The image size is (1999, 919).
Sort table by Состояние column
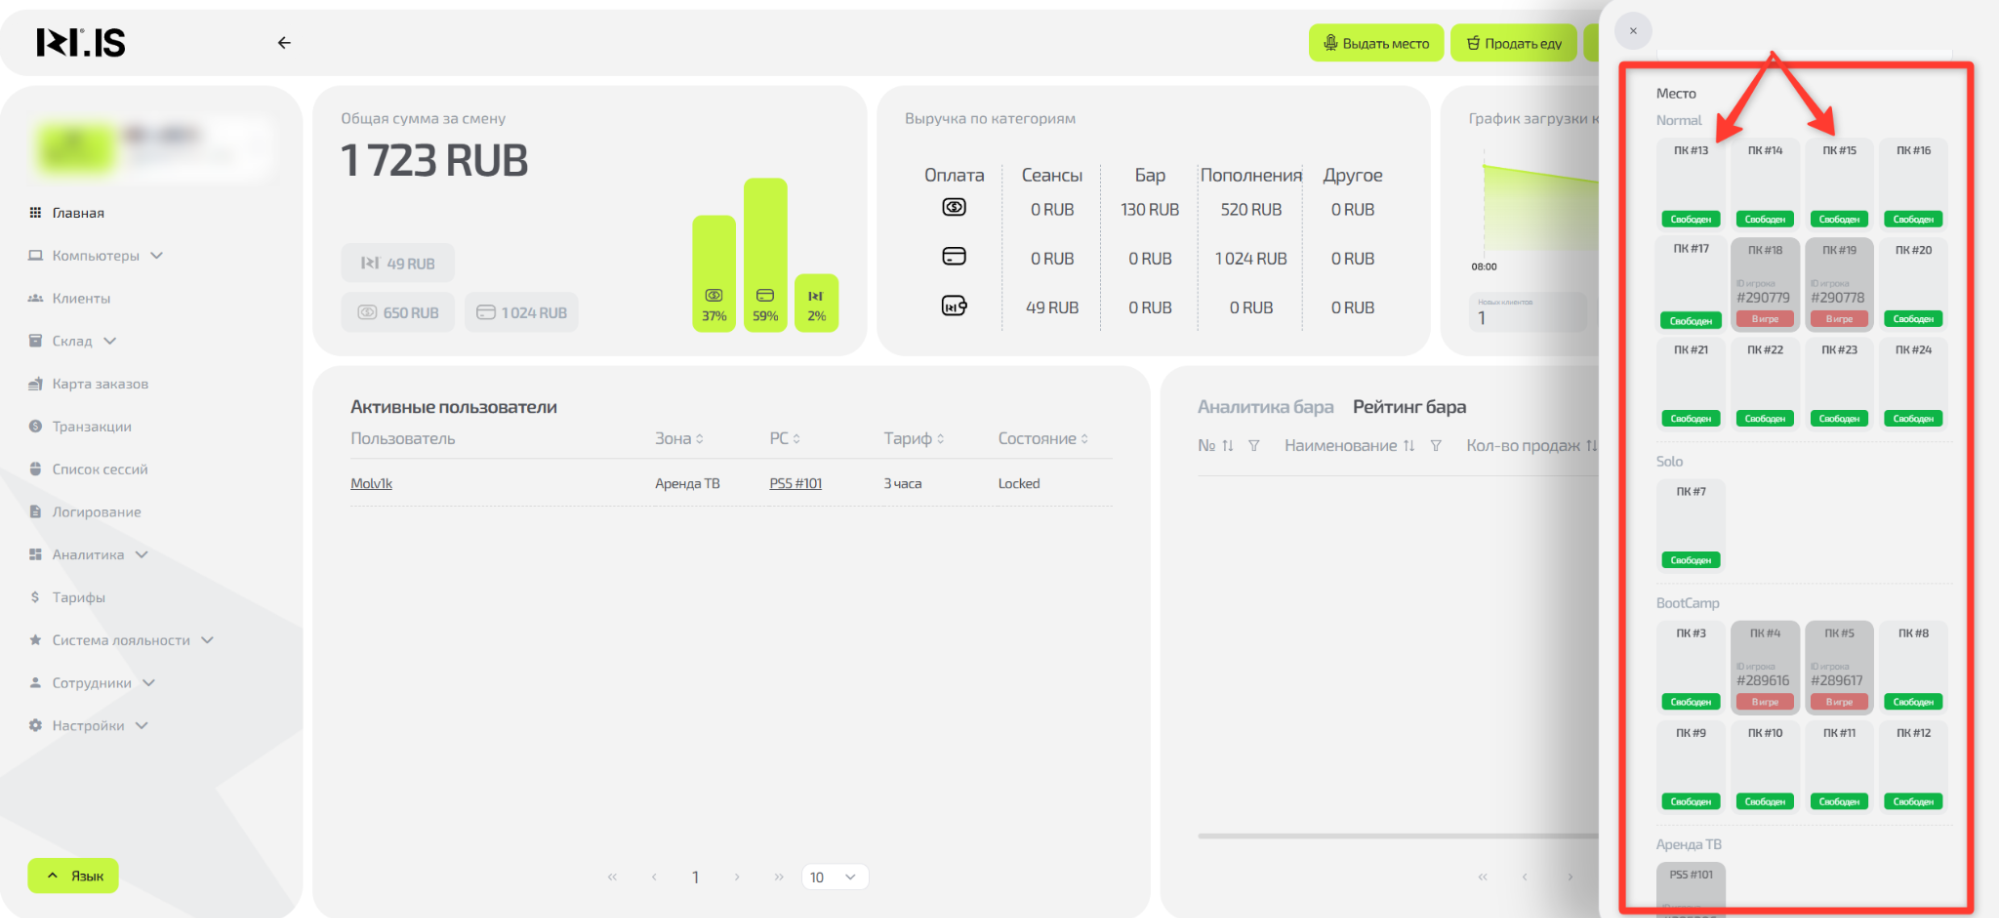point(1042,439)
